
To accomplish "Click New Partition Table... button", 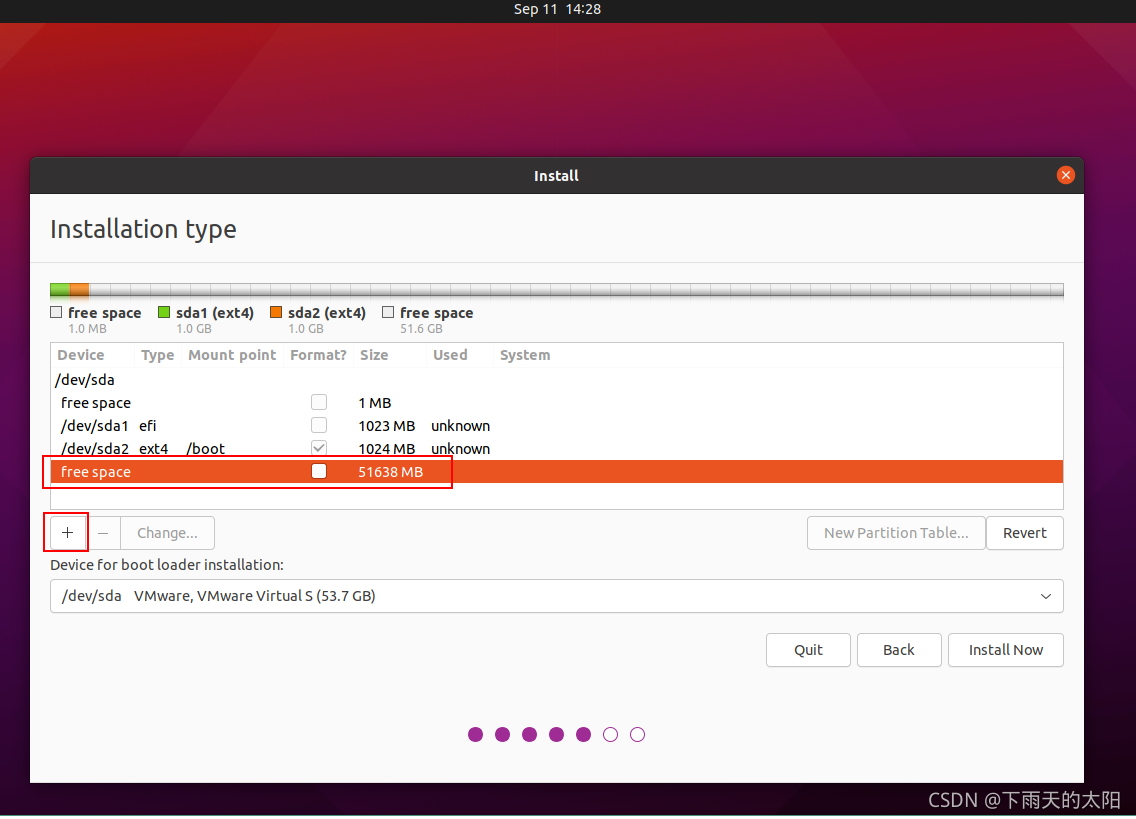I will 895,533.
